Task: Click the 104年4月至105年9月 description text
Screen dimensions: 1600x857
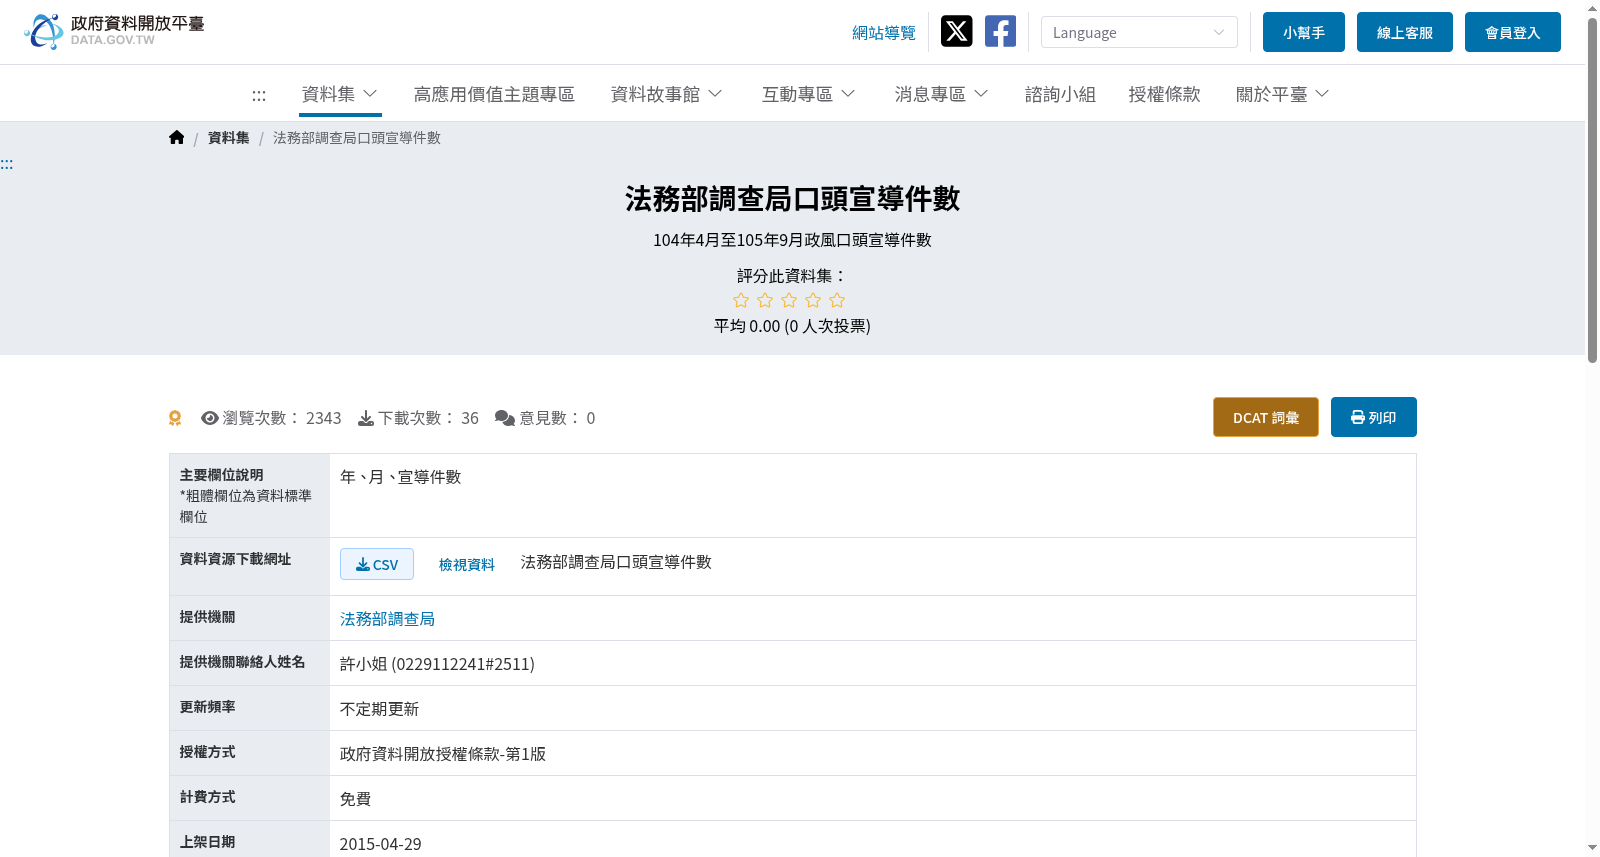Action: point(792,240)
